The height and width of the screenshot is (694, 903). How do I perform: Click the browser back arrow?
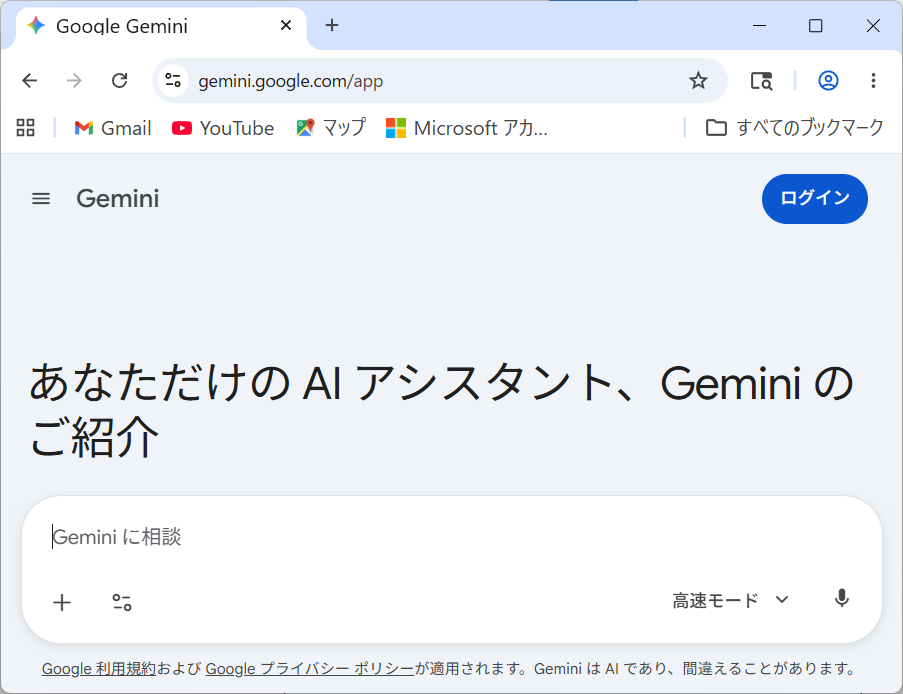pyautogui.click(x=29, y=81)
